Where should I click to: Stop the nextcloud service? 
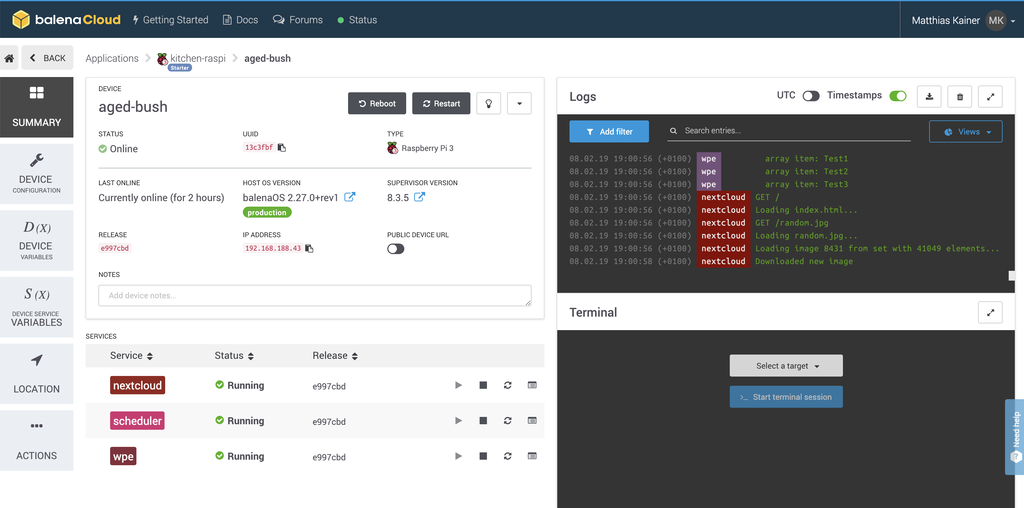[x=483, y=385]
